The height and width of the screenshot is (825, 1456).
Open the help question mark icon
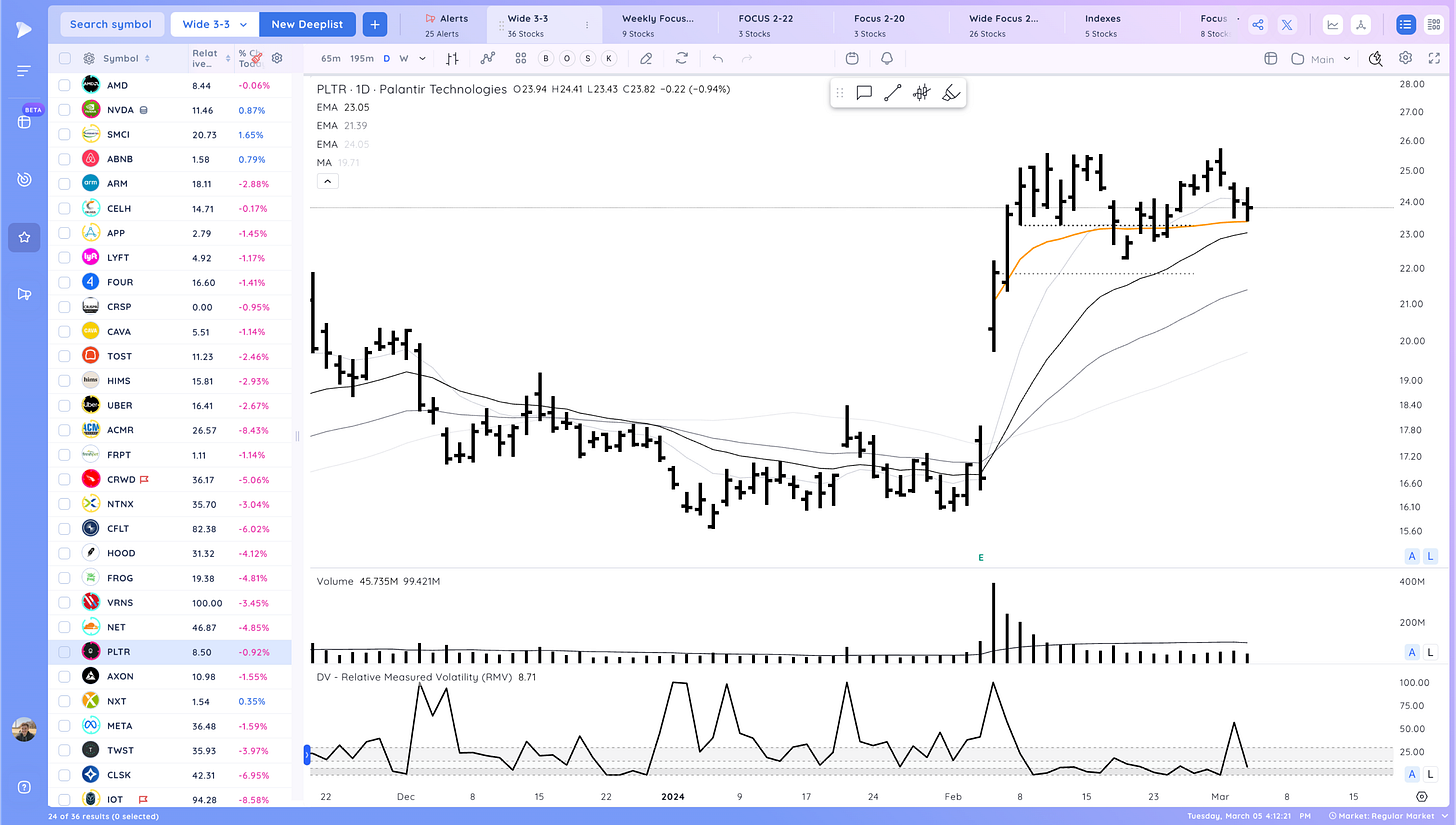point(24,787)
